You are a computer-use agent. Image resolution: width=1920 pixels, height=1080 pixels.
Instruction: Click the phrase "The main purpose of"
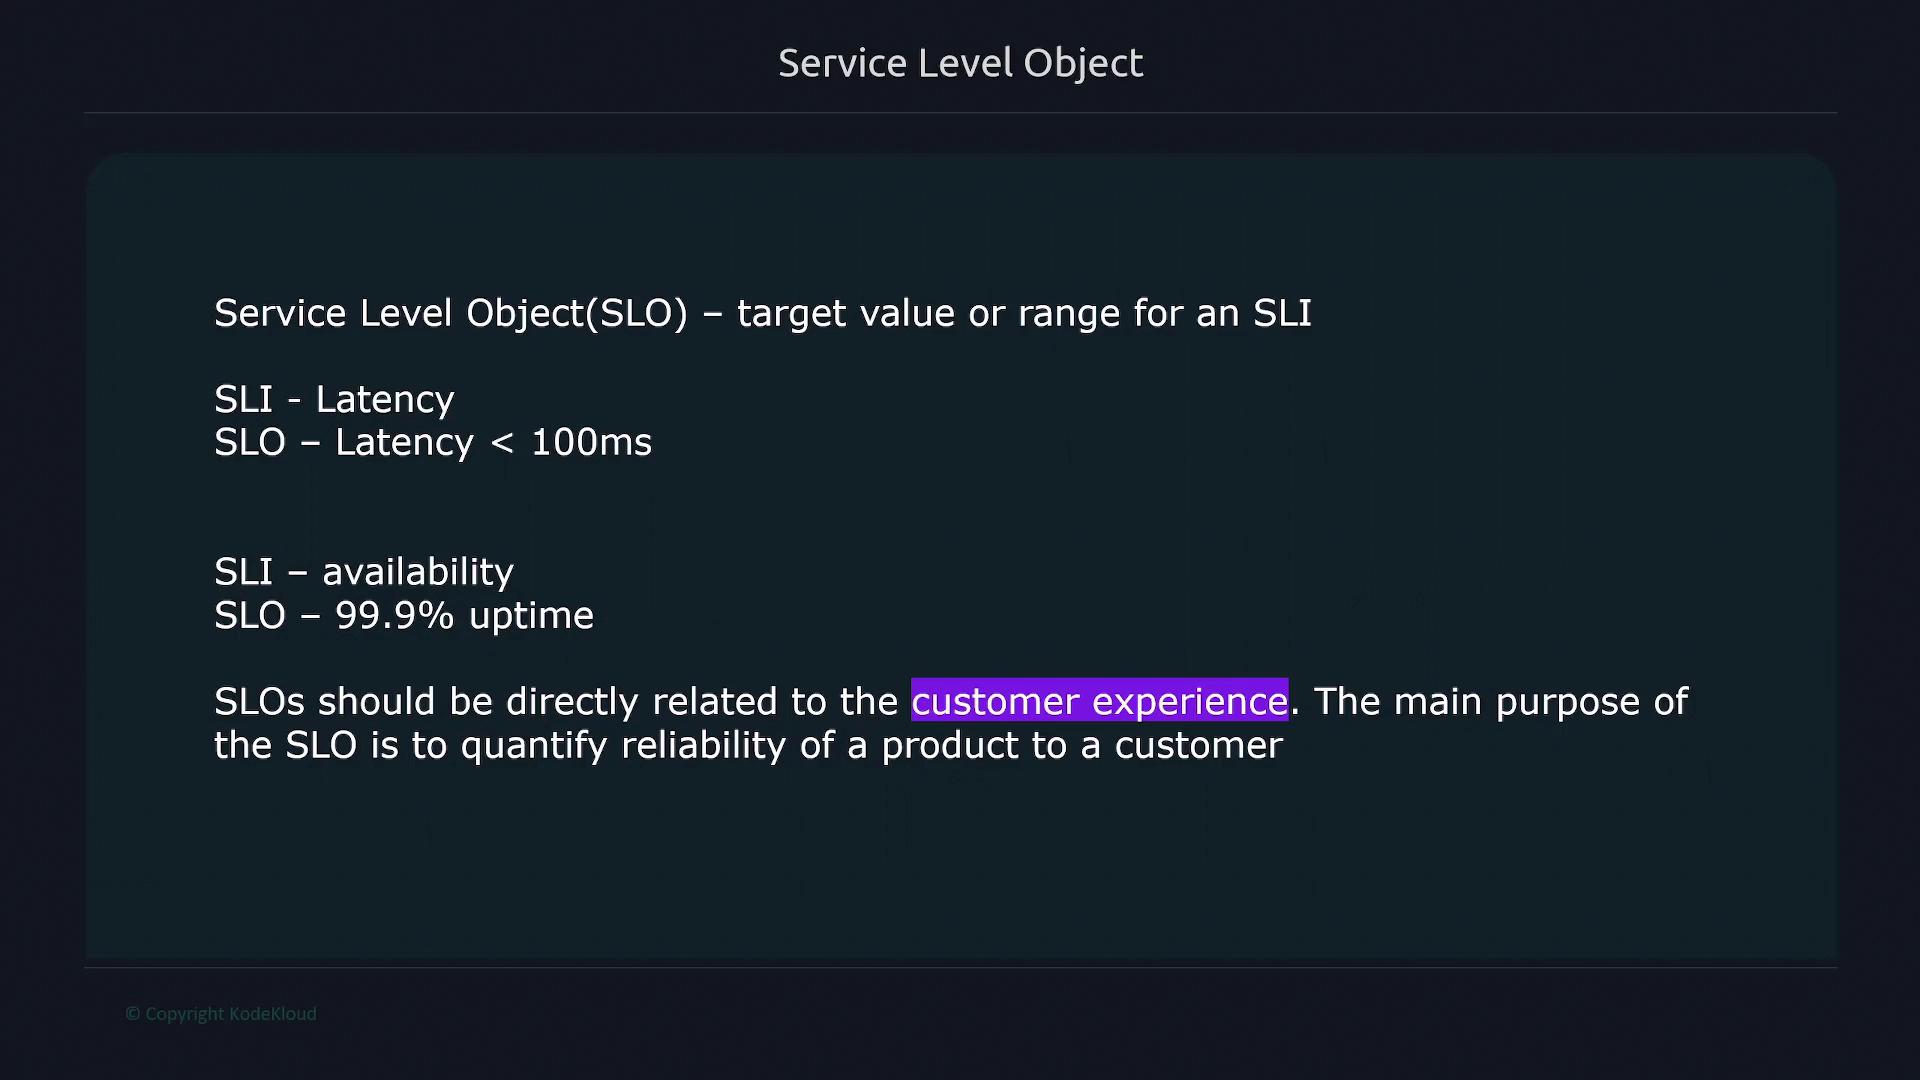[1500, 701]
